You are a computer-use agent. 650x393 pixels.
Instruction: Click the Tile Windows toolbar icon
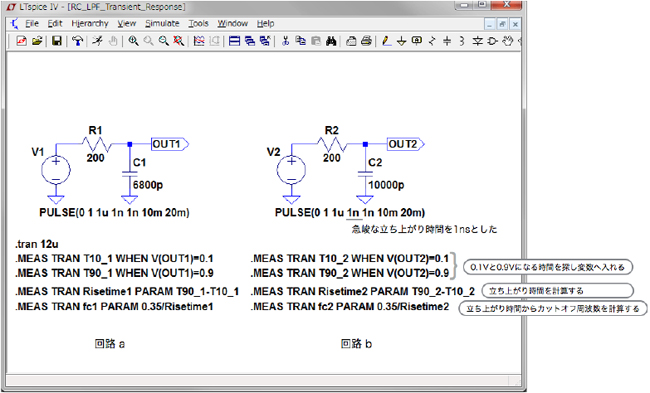point(234,41)
